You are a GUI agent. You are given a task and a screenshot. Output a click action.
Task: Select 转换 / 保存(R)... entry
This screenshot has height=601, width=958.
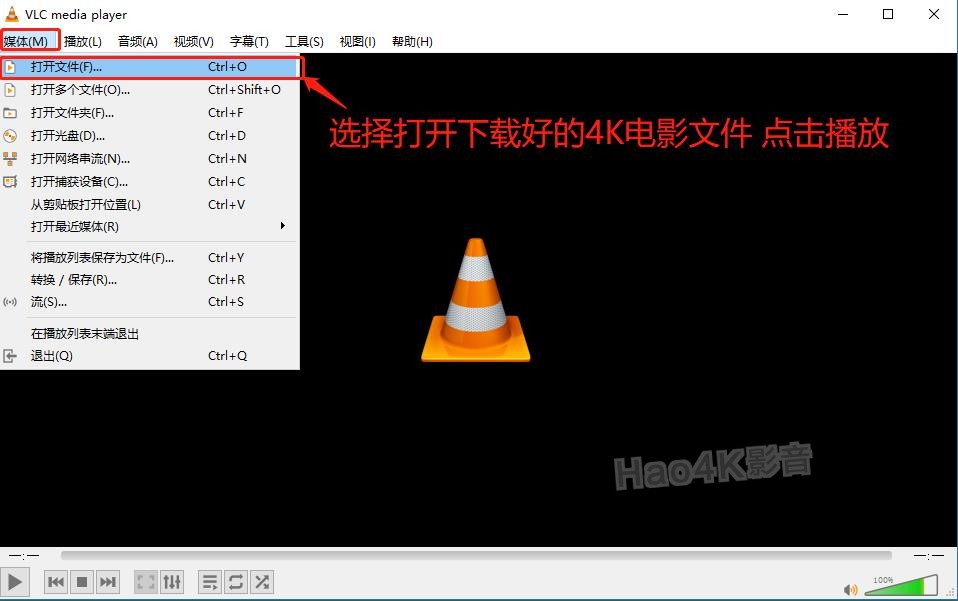pyautogui.click(x=150, y=280)
